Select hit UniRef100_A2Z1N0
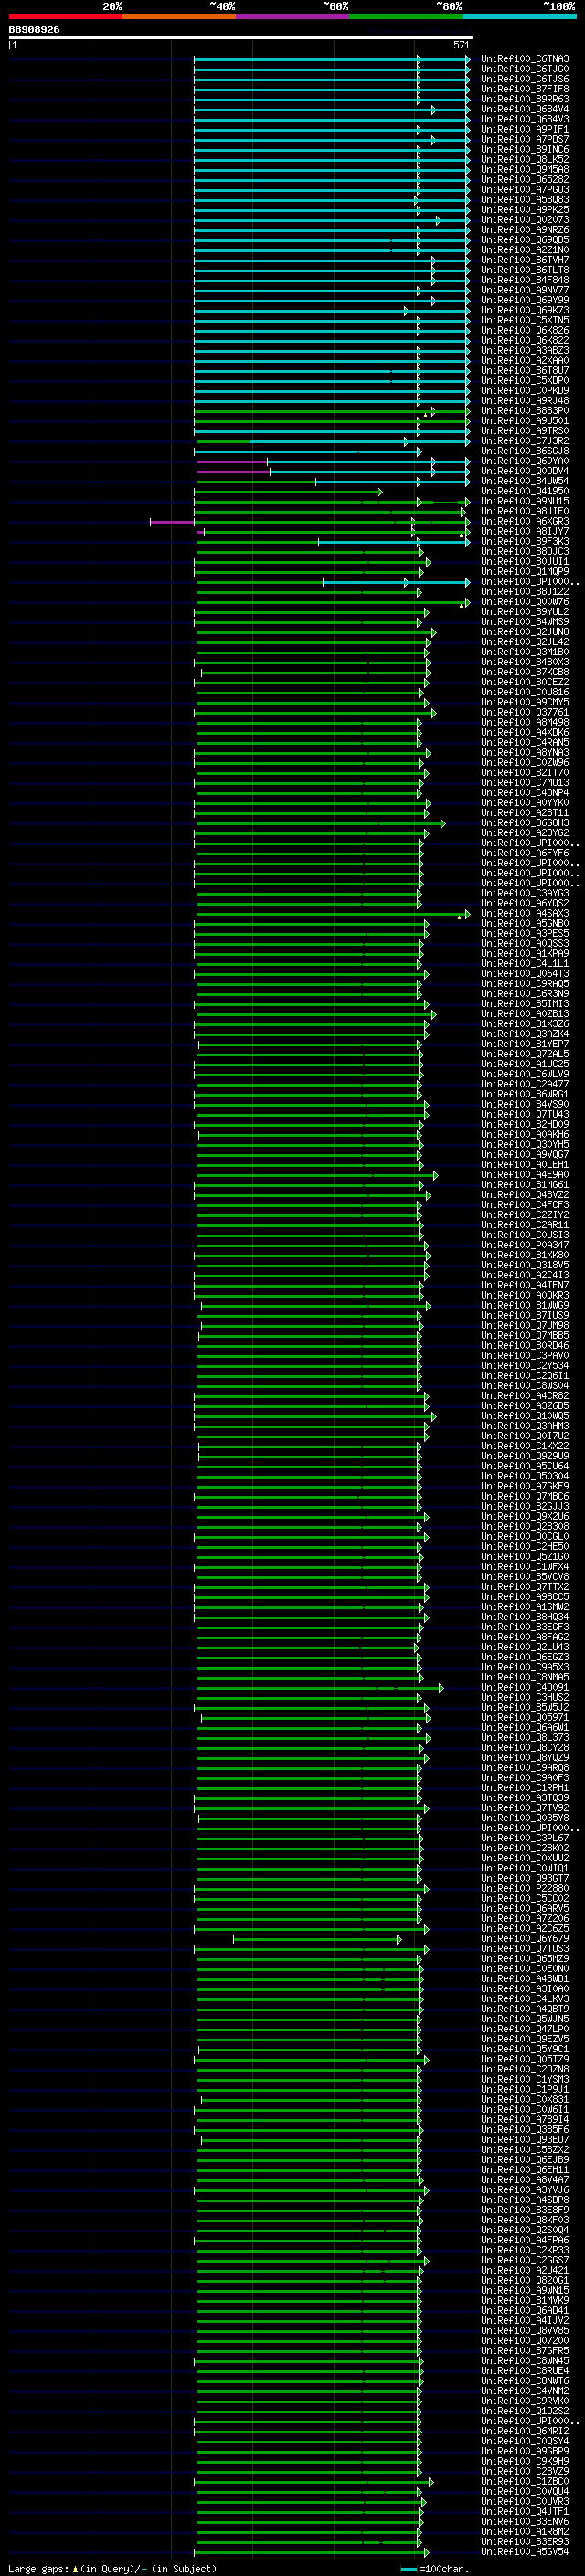The image size is (585, 2576). [525, 251]
